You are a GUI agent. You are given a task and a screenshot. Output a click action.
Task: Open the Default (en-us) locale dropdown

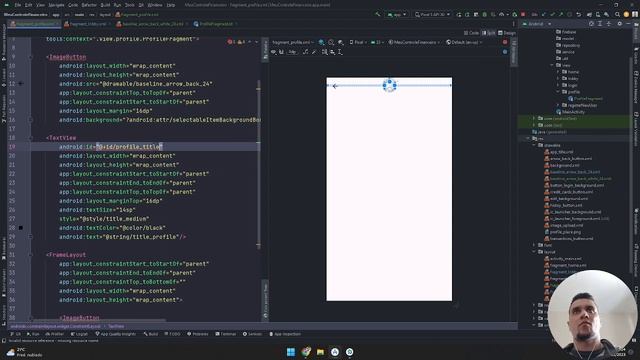tap(464, 42)
